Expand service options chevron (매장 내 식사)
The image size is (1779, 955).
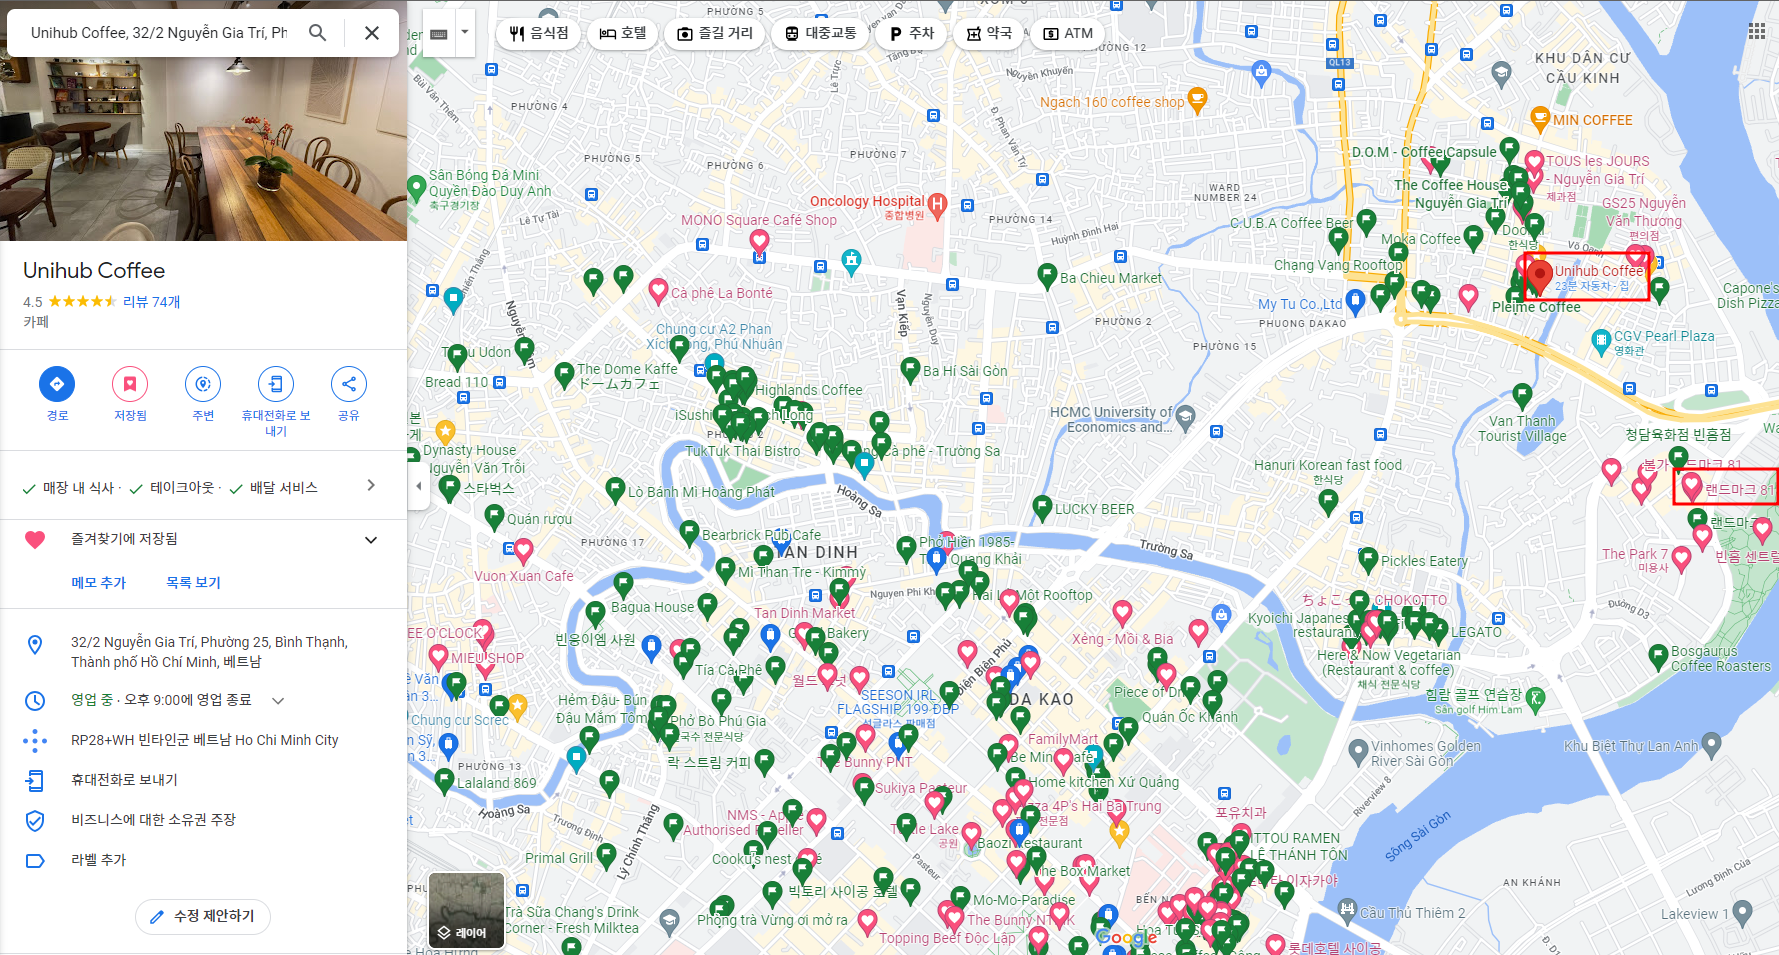[371, 485]
